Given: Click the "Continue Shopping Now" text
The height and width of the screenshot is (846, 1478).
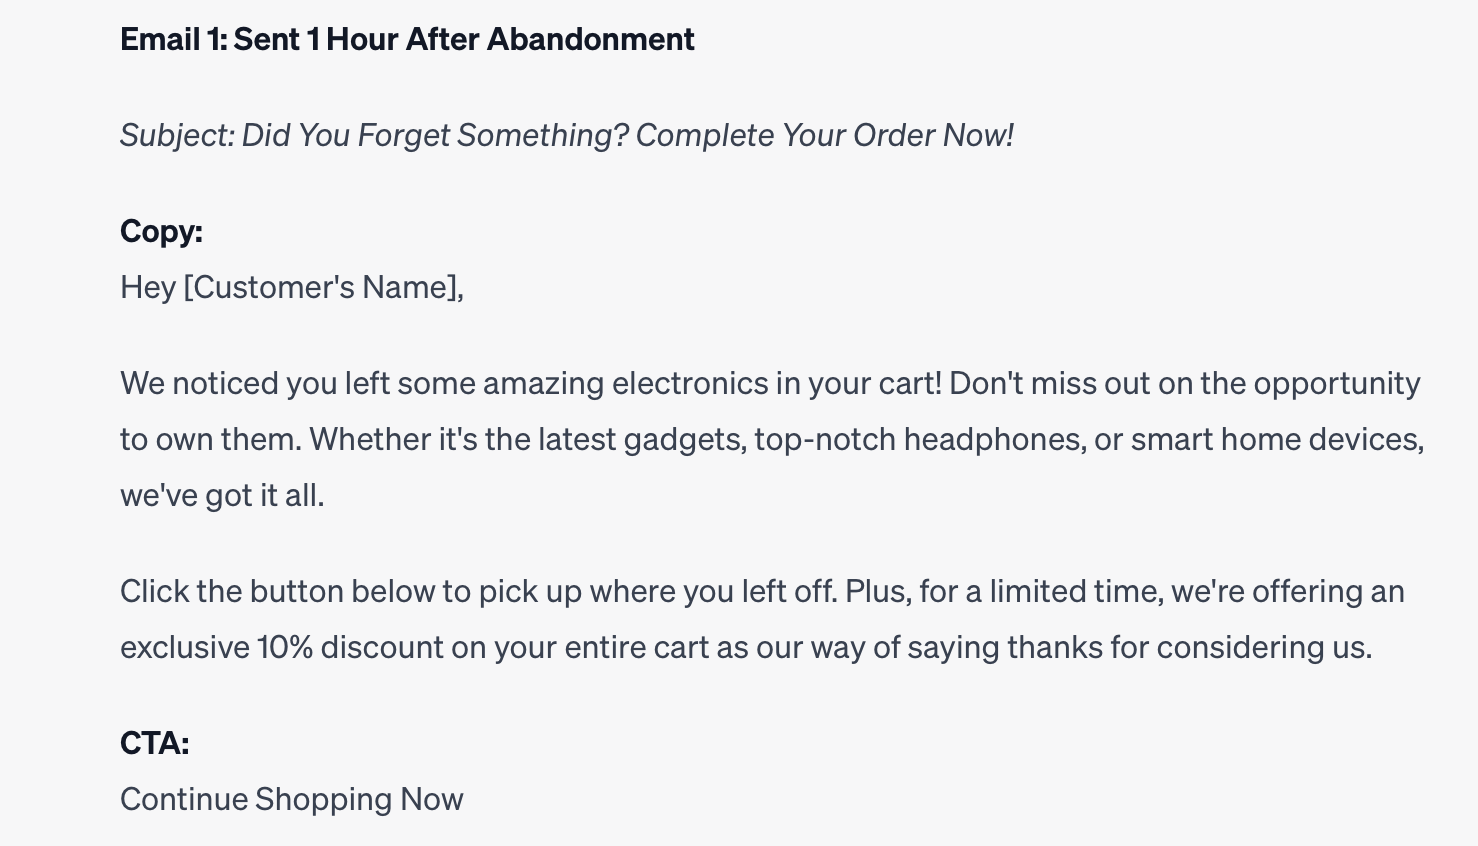Looking at the screenshot, I should [291, 799].
